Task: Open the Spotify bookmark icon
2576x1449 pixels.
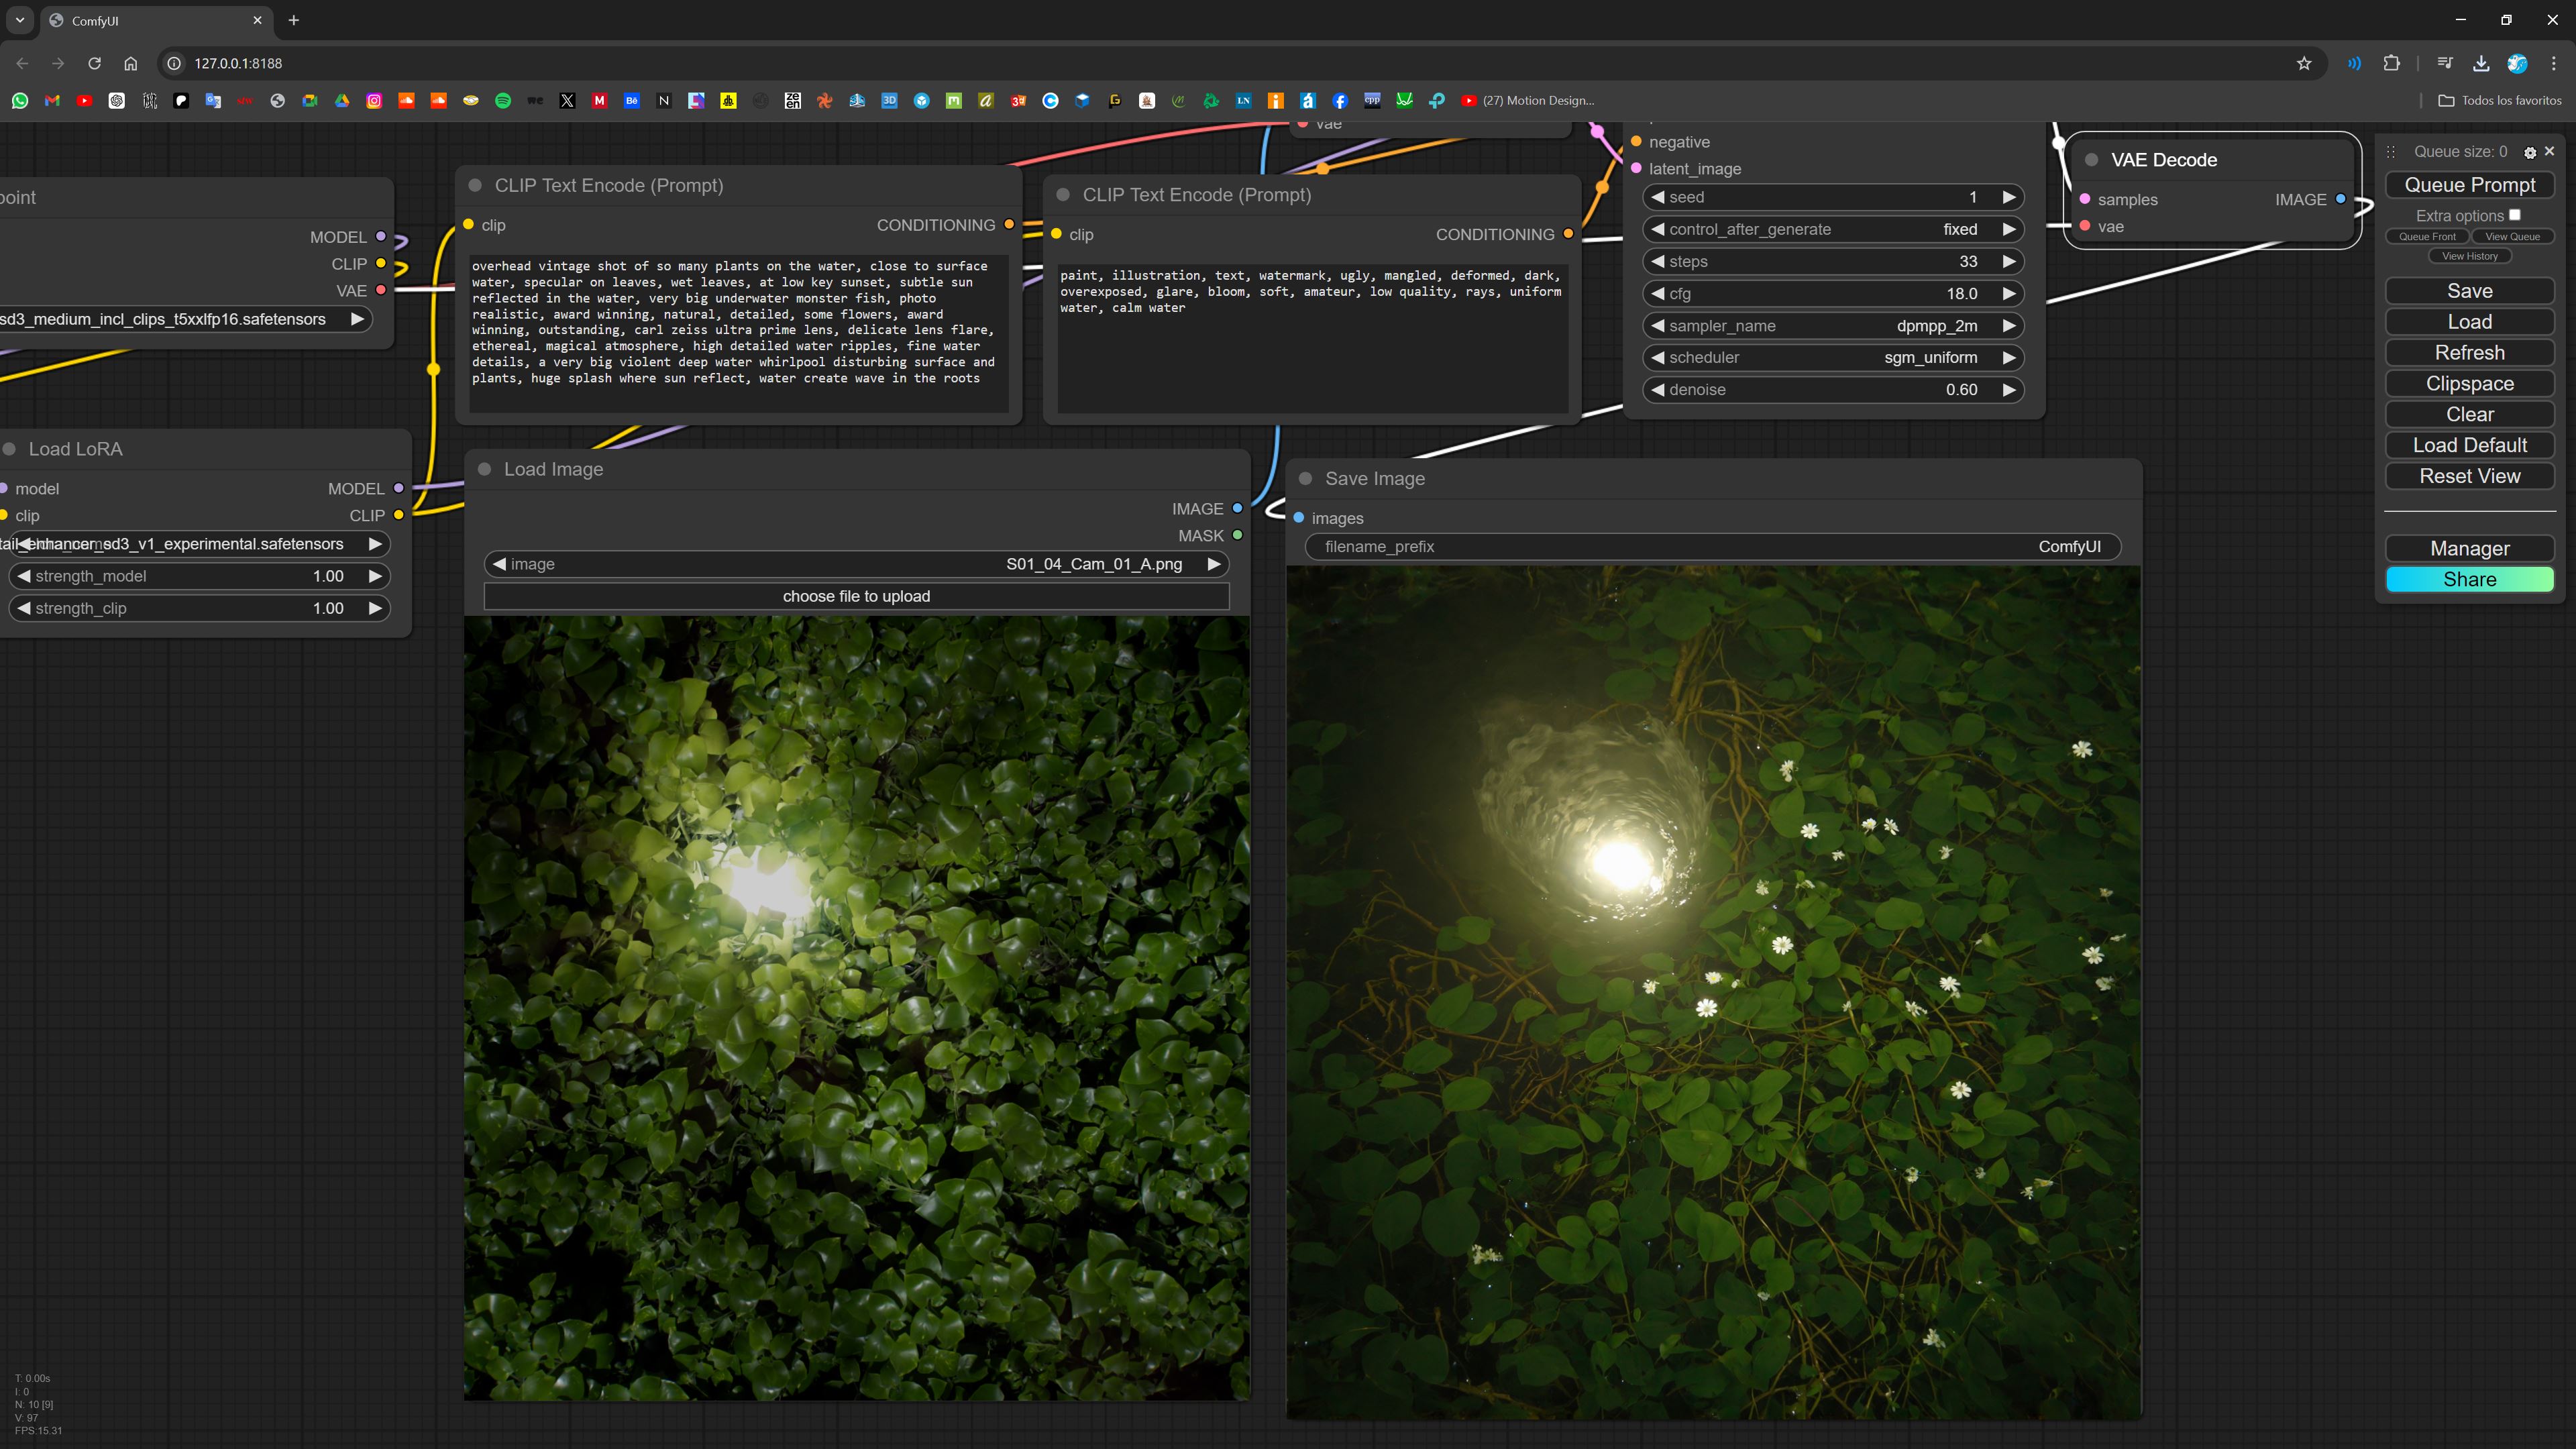Action: [x=503, y=101]
